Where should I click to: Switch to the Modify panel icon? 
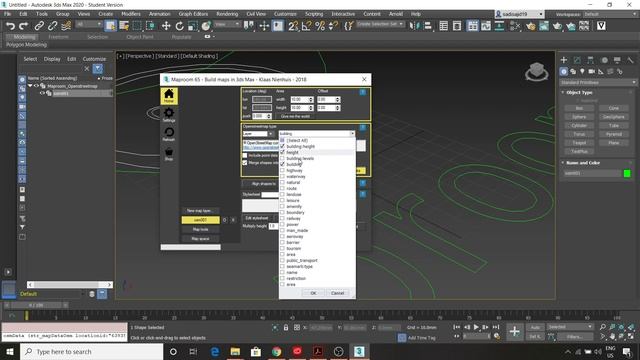click(577, 60)
